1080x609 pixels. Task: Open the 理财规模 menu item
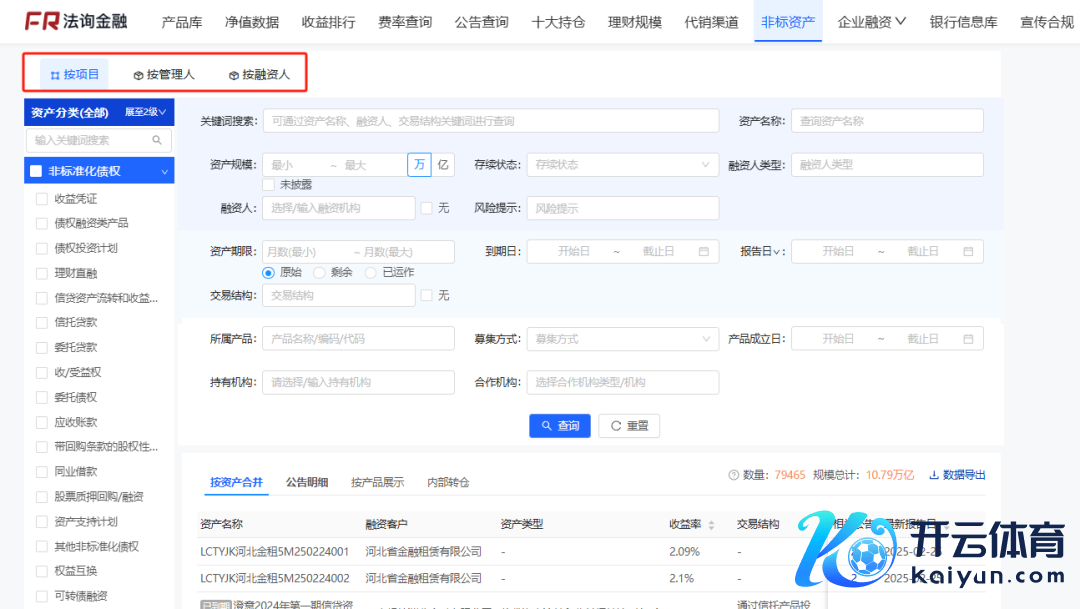tap(634, 22)
